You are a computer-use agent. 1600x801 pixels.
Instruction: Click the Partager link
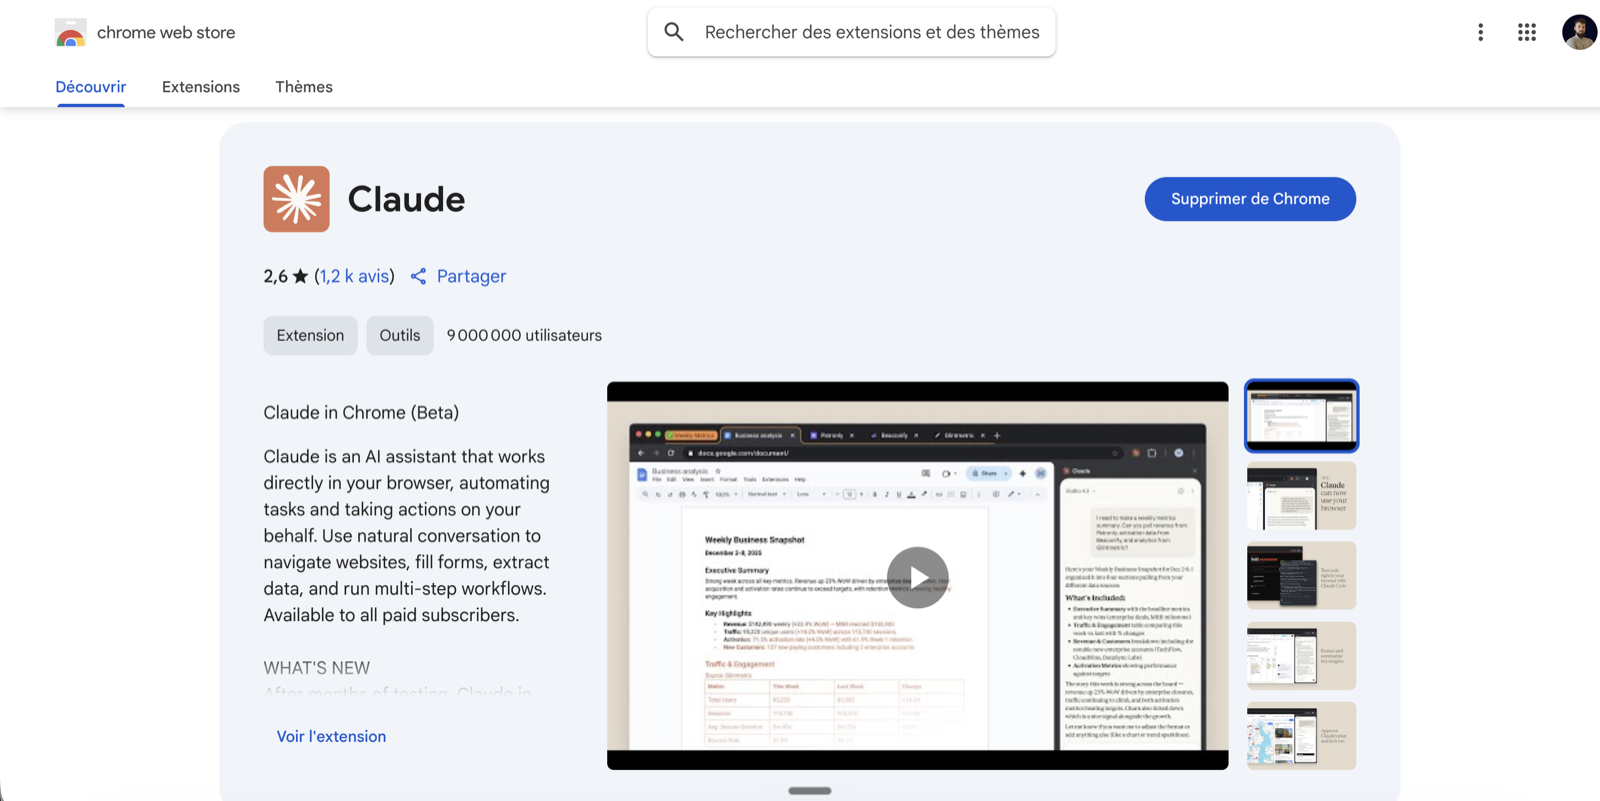tap(471, 276)
